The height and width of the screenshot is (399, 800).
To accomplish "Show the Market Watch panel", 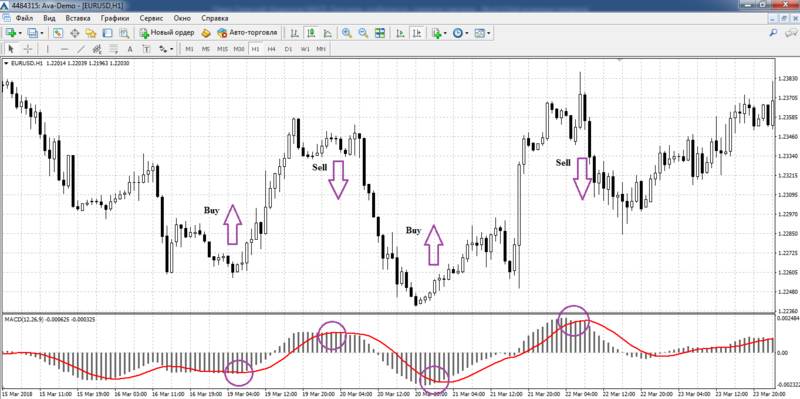I will [58, 33].
